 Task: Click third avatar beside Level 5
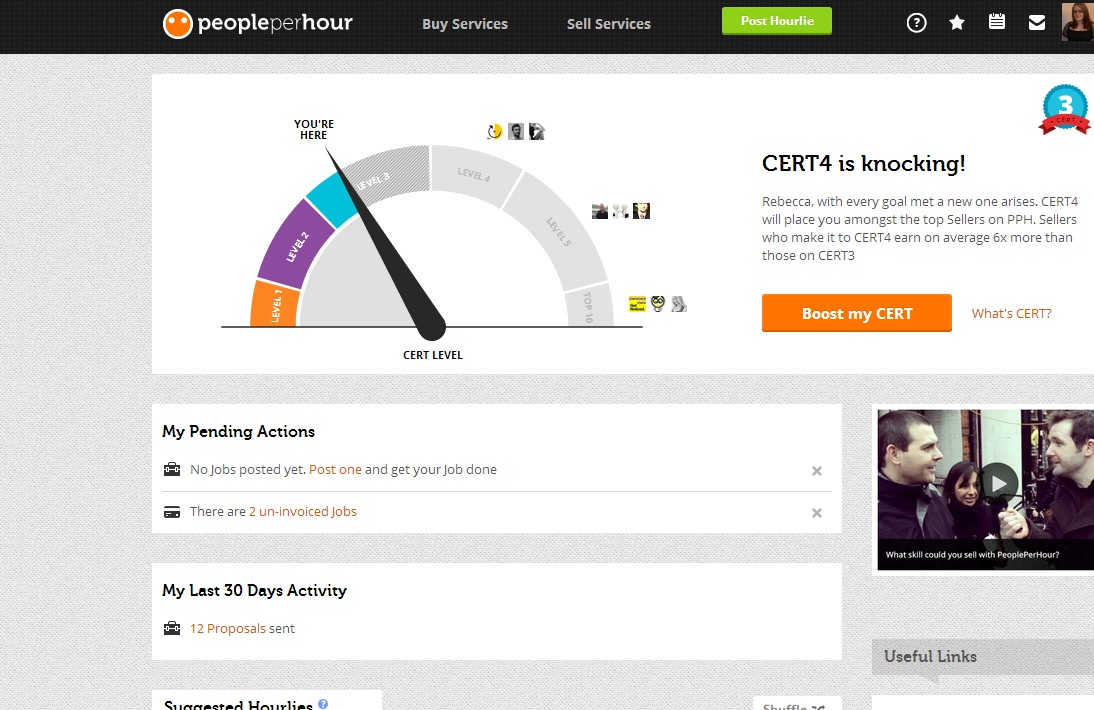click(x=641, y=211)
